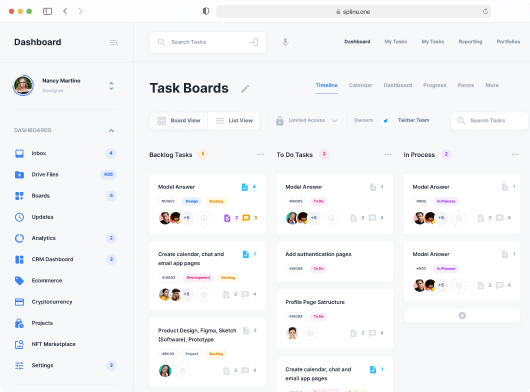Screen dimensions: 530x392
Task: Expand Nancy Martino profile switcher arrows
Action: 111,86
